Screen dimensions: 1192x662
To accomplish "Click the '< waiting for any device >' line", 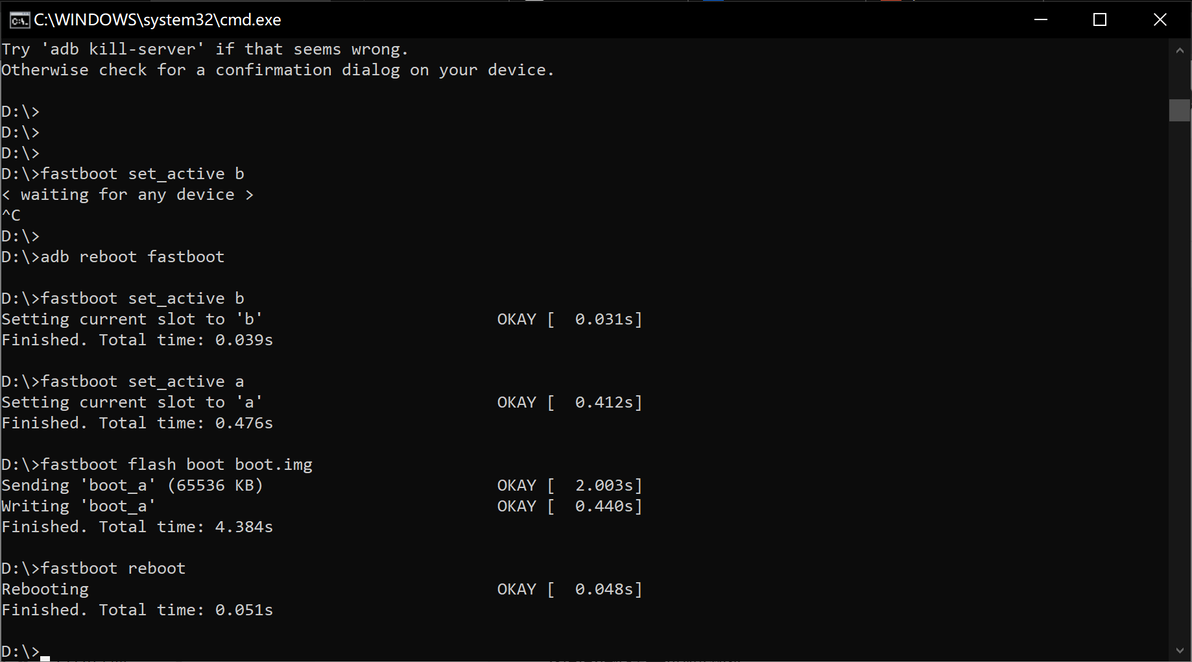I will [x=127, y=195].
